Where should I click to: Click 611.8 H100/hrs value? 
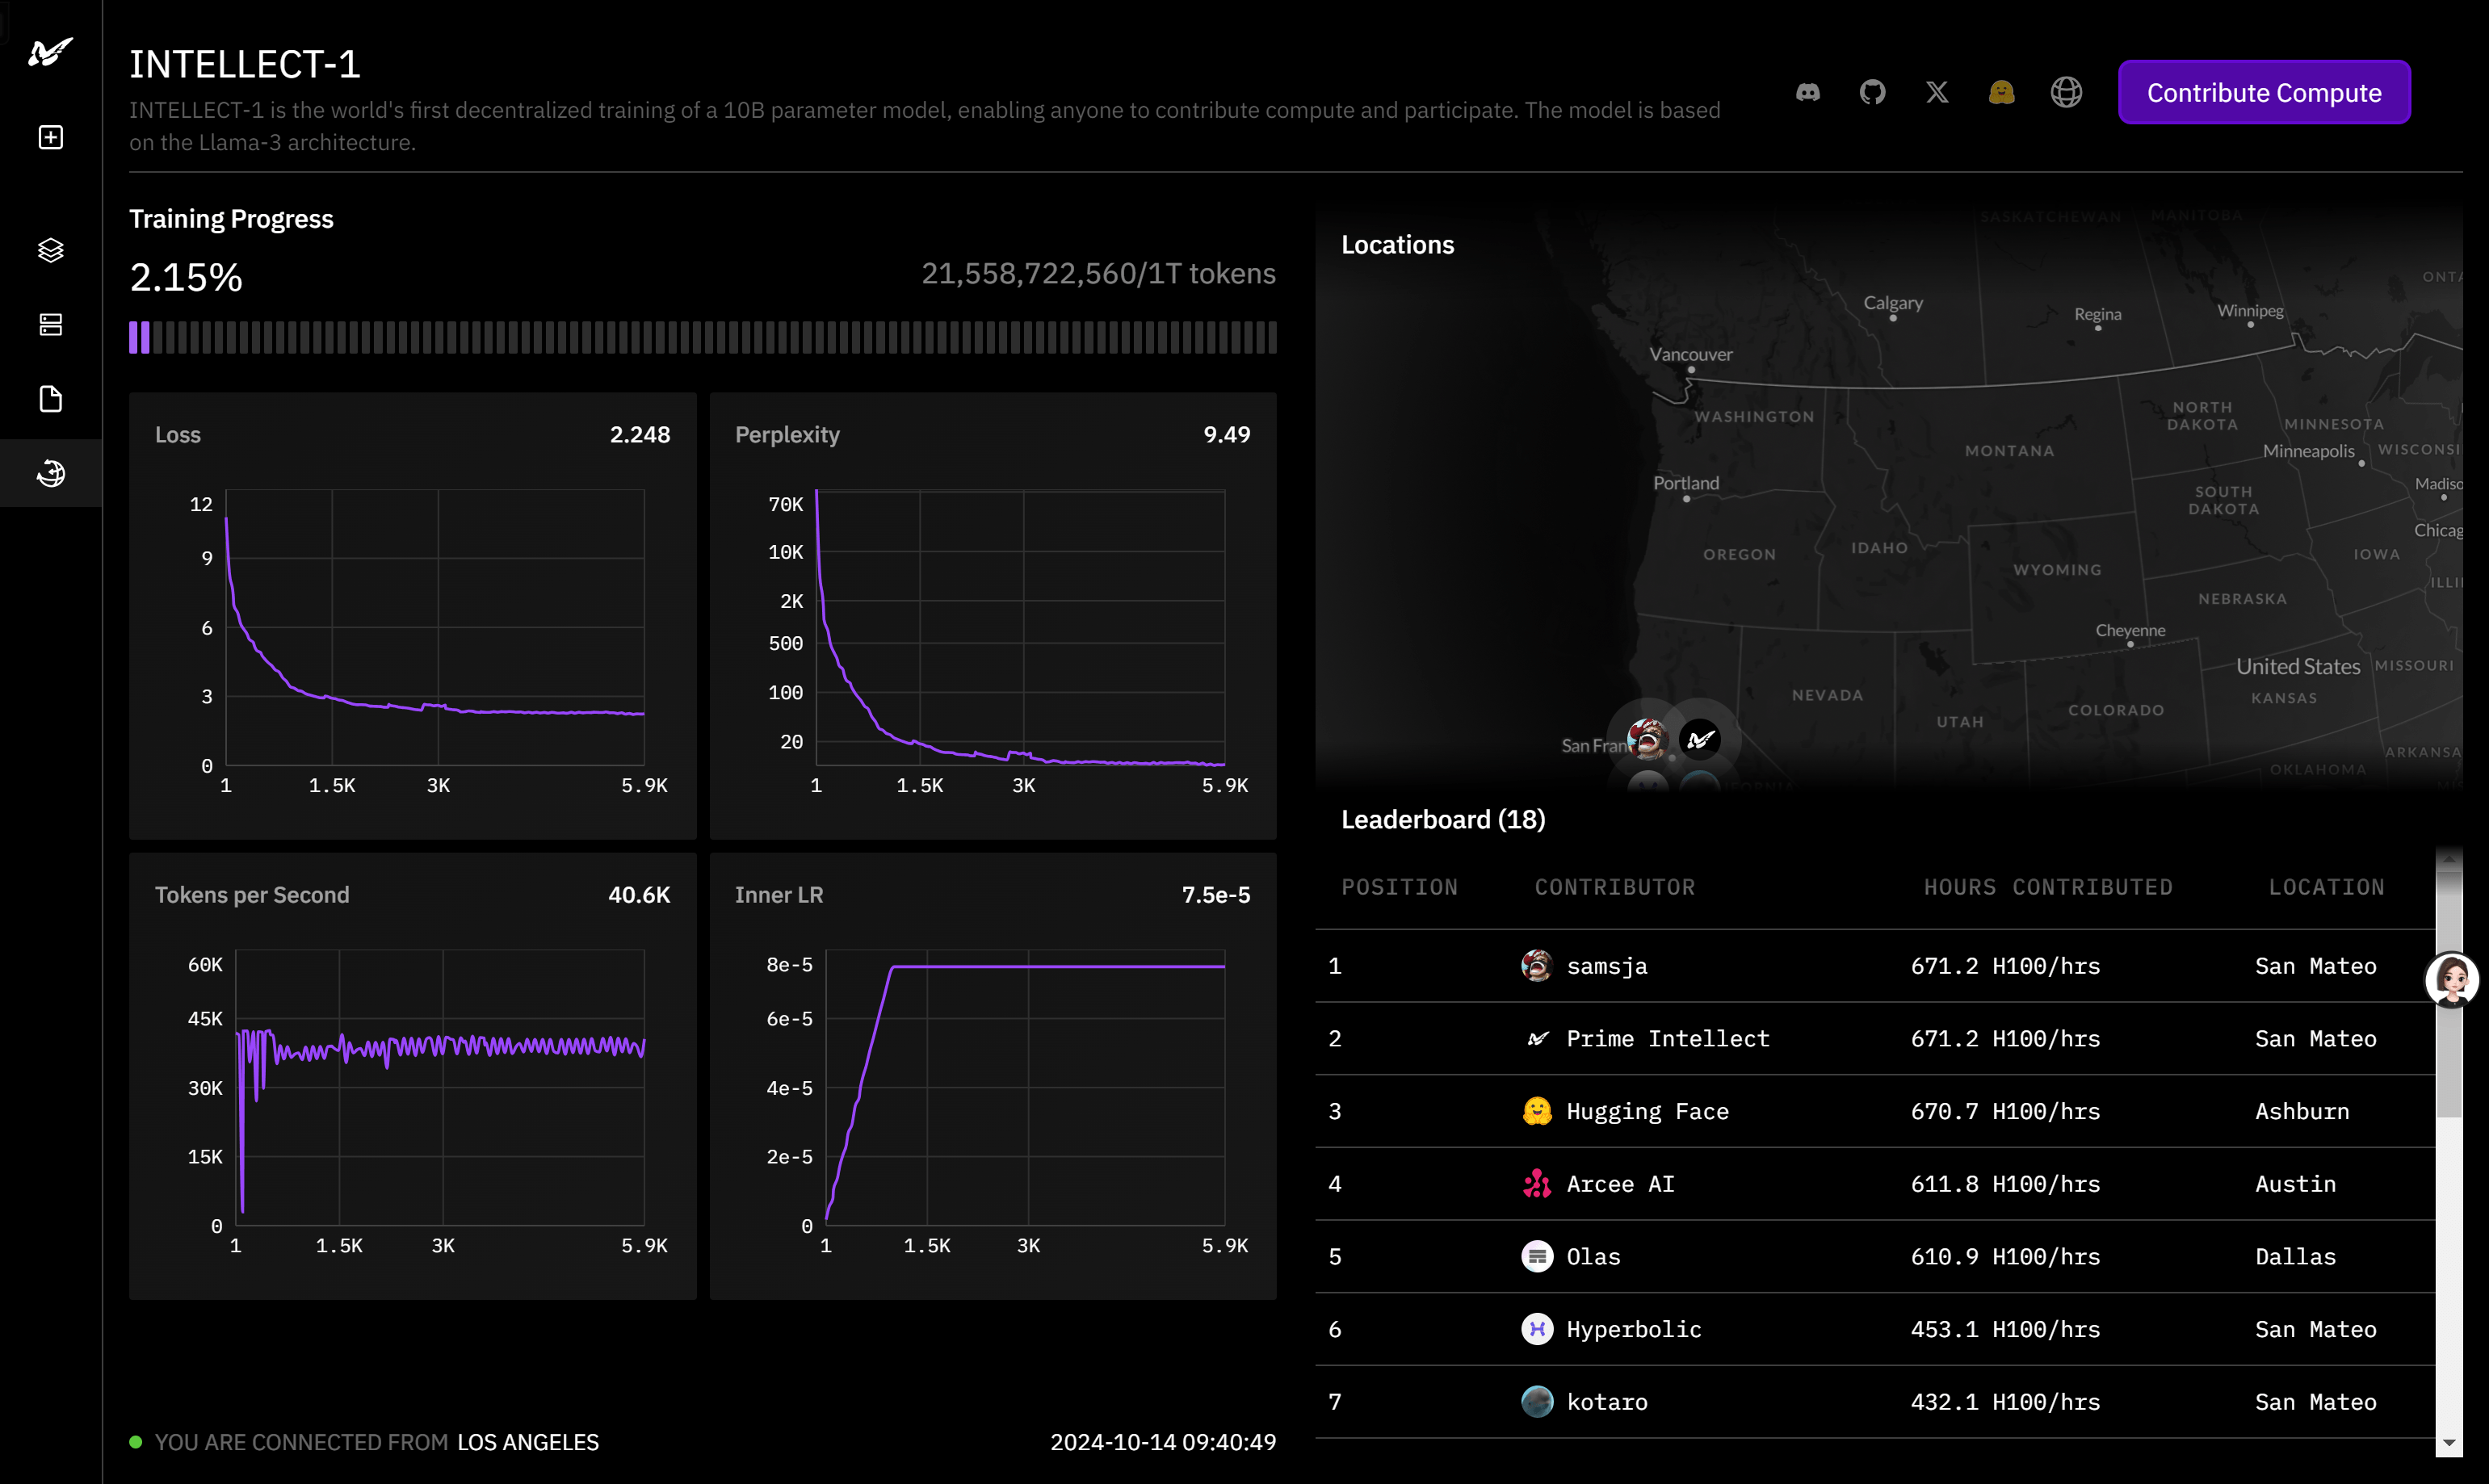click(x=2005, y=1184)
